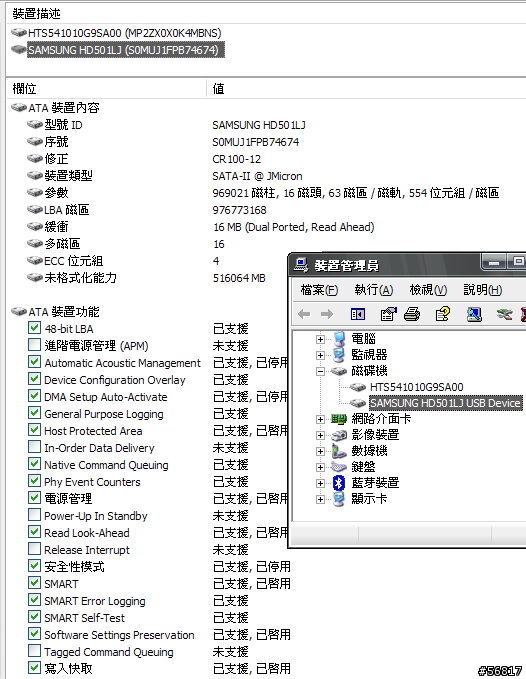
Task: Open the 檢視(V) menu
Action: (x=428, y=290)
